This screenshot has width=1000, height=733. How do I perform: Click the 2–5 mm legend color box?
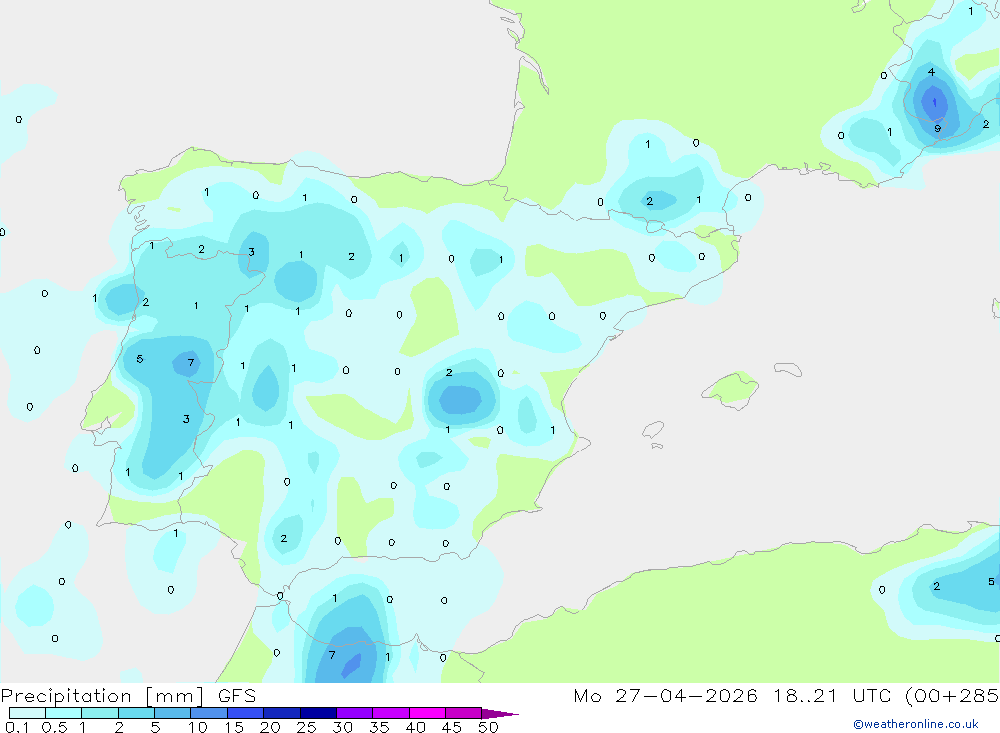click(136, 713)
